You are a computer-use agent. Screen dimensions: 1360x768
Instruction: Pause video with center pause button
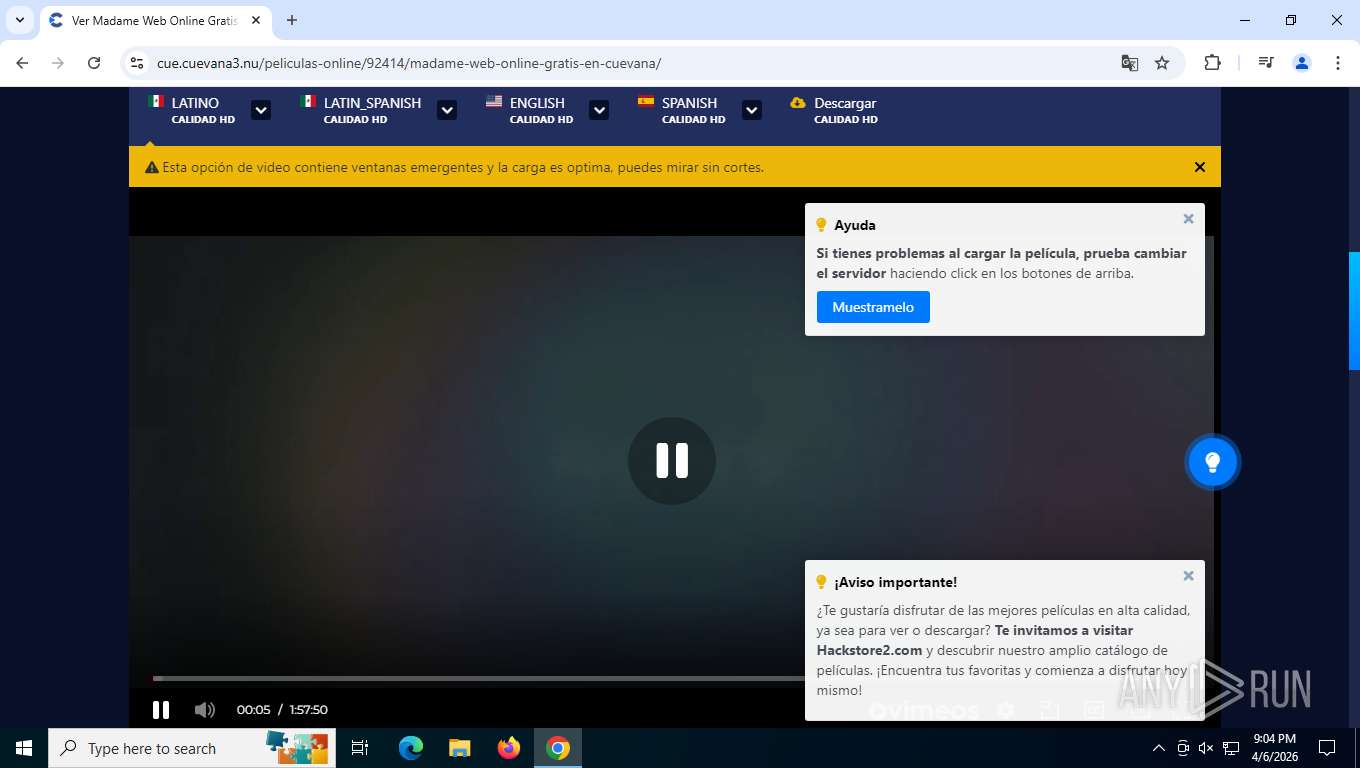click(x=672, y=461)
